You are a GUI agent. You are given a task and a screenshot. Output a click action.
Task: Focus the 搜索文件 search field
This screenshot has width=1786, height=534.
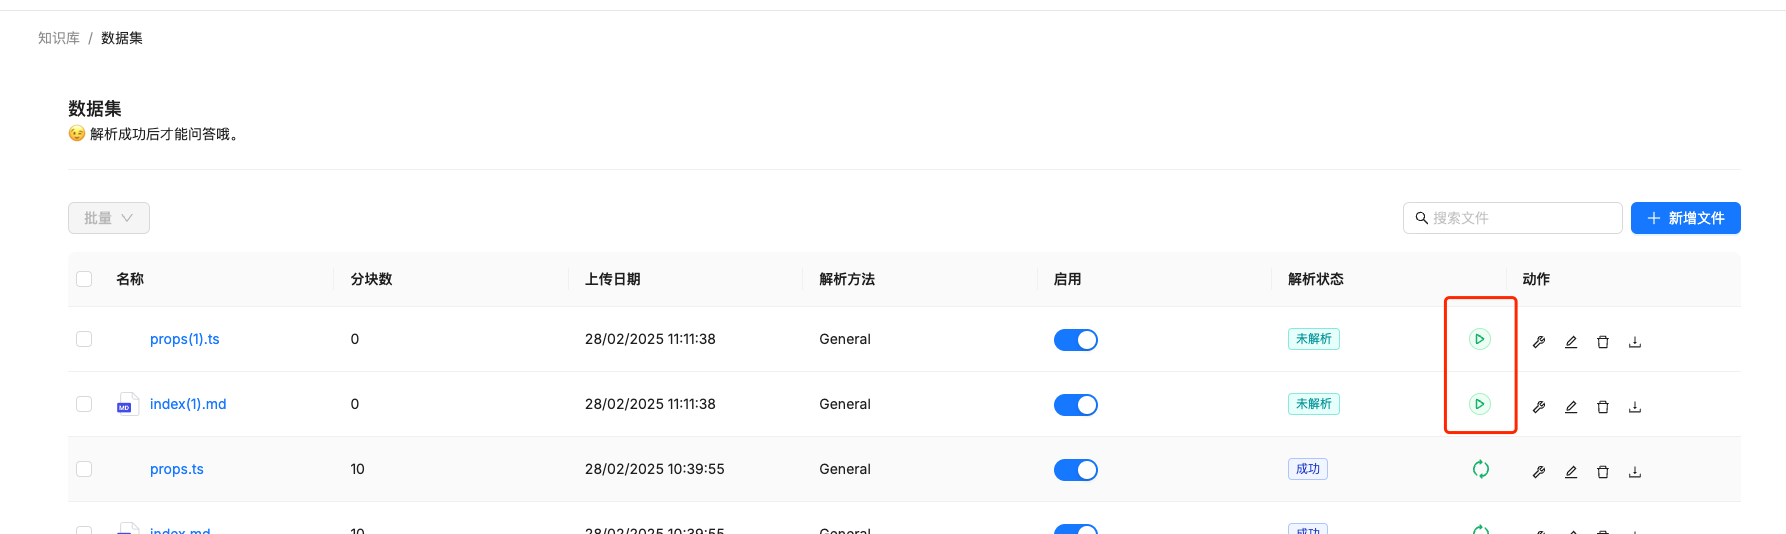[1513, 218]
